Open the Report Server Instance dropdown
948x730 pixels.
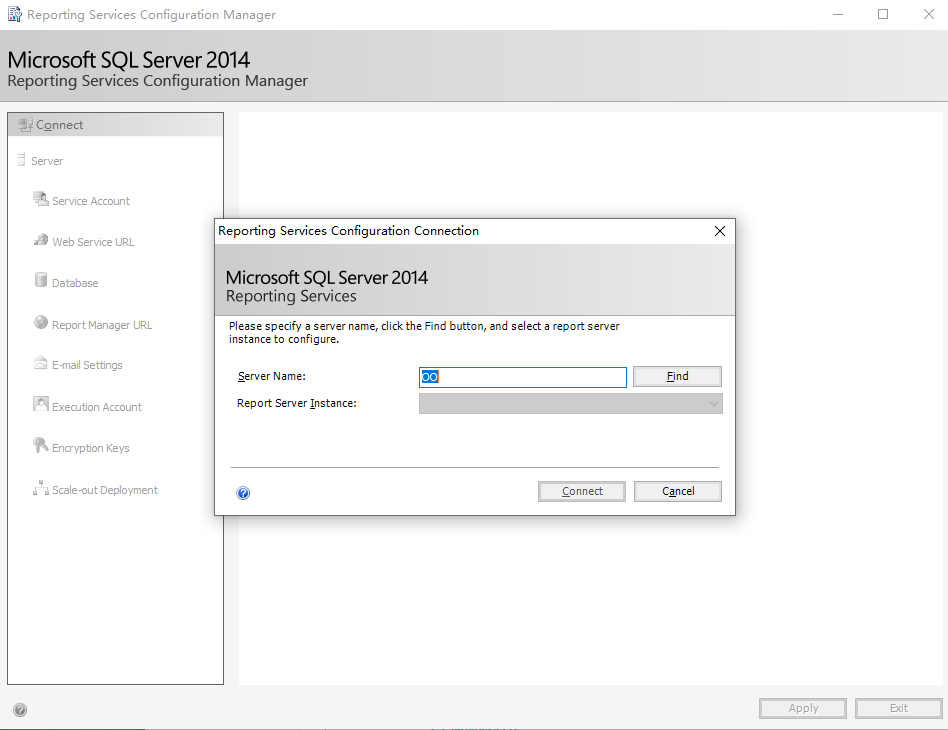click(x=570, y=403)
